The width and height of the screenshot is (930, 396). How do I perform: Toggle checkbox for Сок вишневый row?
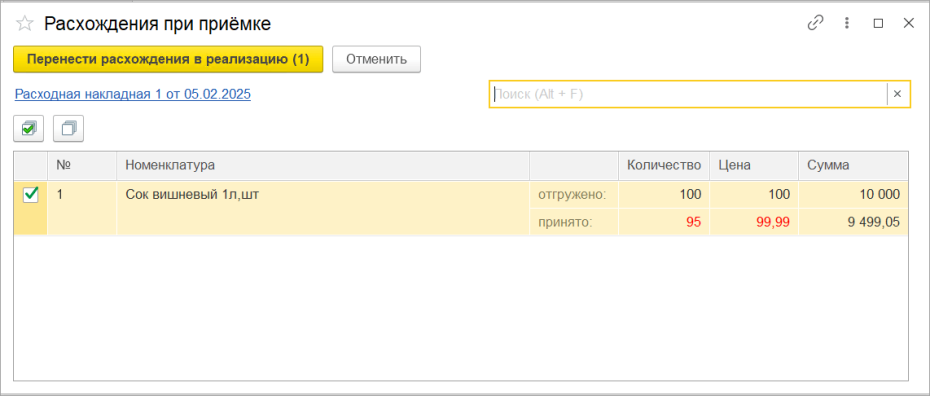30,194
